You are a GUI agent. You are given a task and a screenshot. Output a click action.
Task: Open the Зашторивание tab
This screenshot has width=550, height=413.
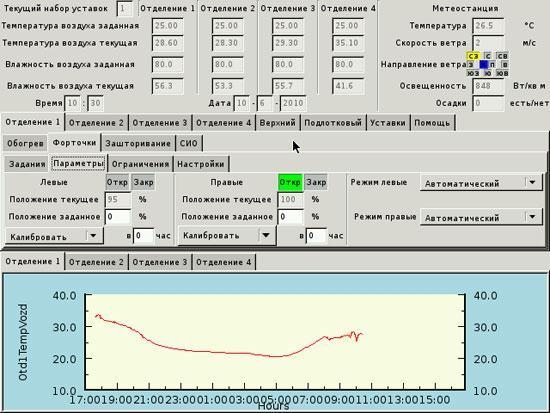tap(138, 144)
